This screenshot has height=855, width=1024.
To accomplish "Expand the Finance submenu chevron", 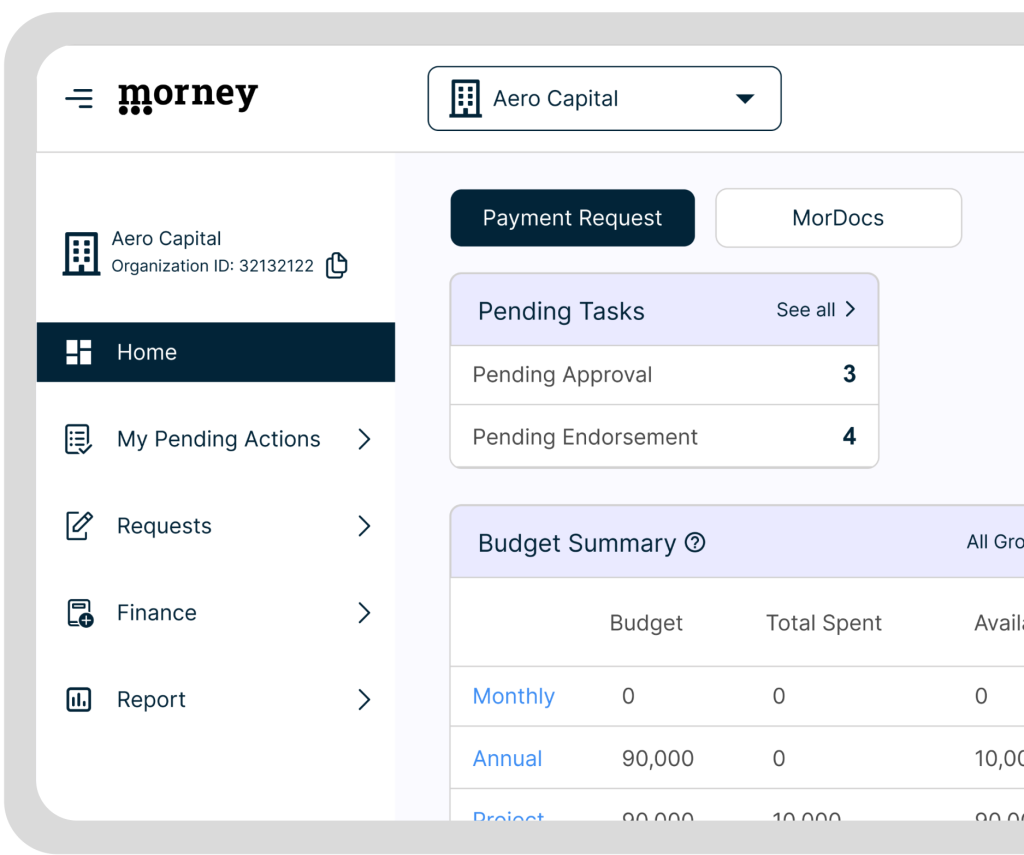I will (364, 613).
